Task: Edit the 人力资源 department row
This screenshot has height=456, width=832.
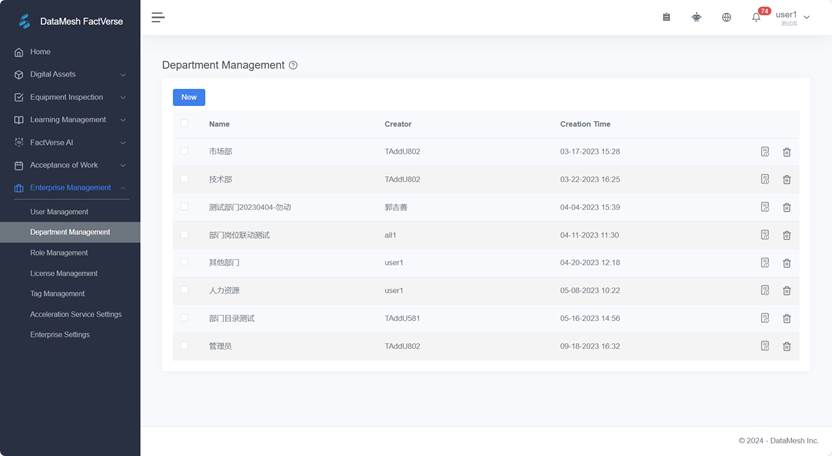Action: [765, 290]
